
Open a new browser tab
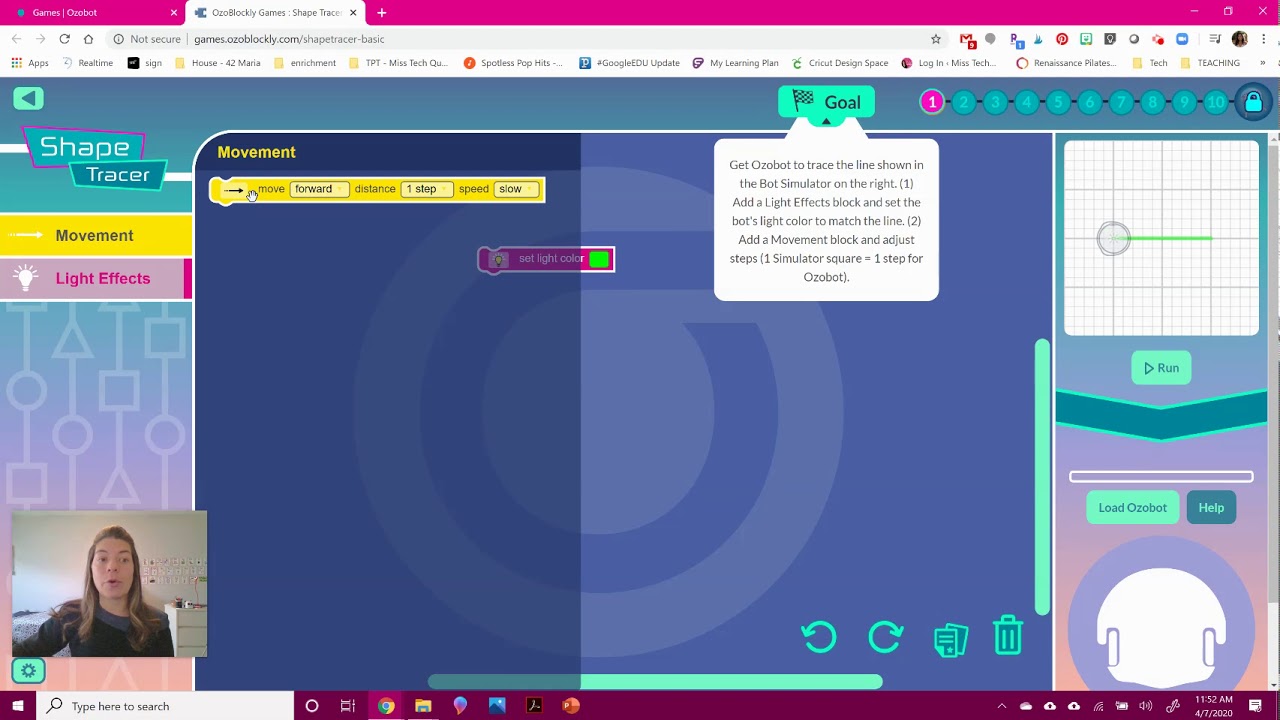381,13
